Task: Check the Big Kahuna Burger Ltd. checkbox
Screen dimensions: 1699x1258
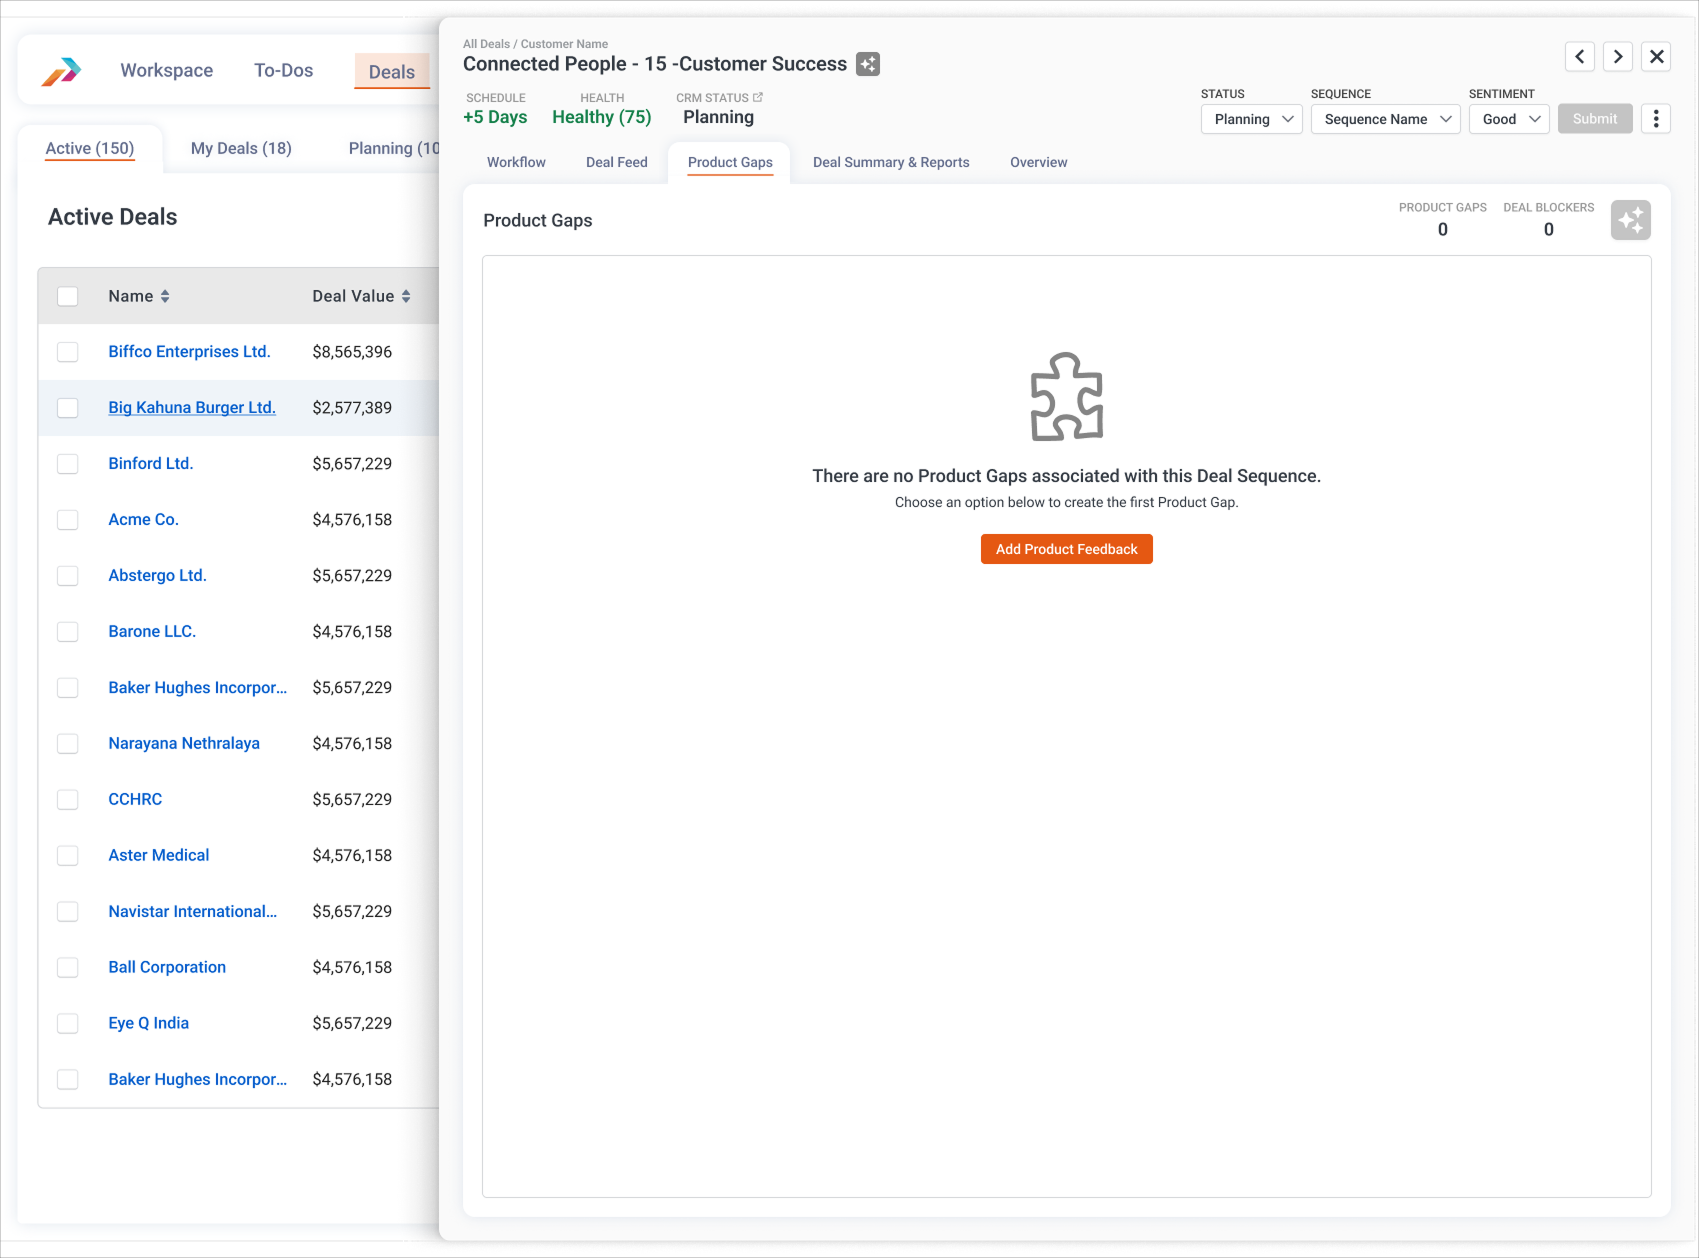Action: [68, 408]
